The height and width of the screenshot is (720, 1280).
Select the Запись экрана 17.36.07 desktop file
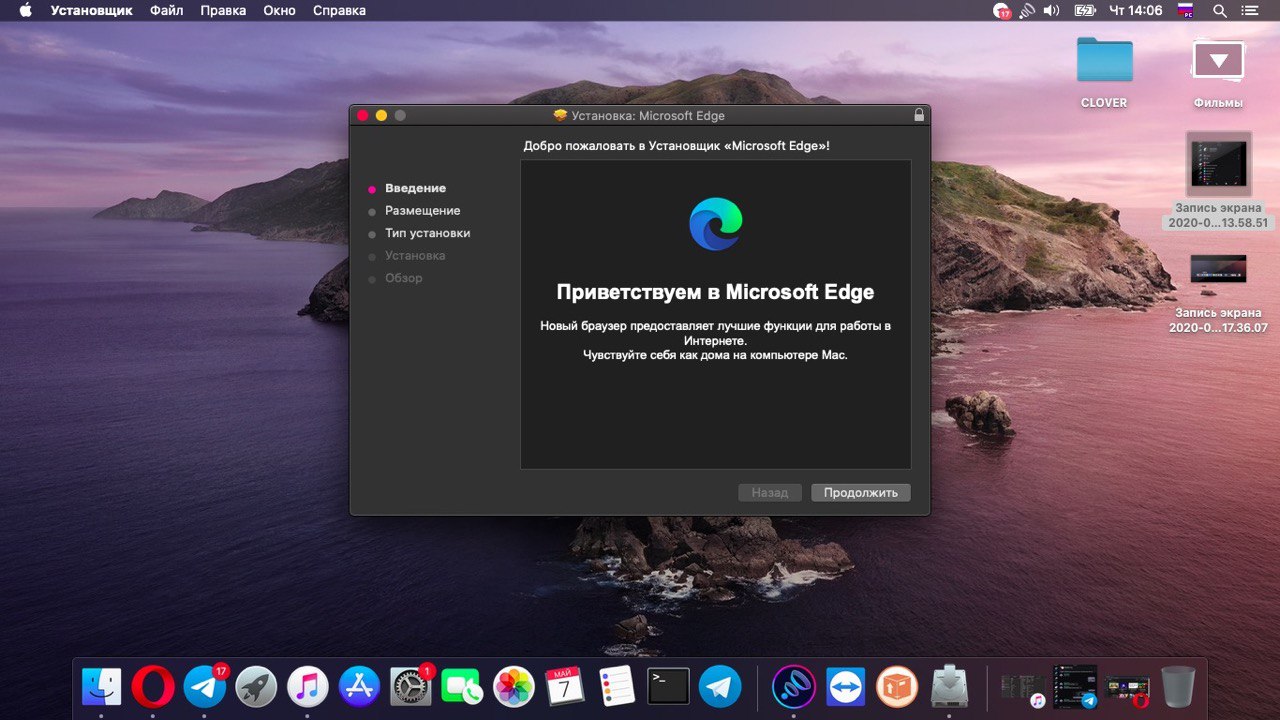(1218, 292)
